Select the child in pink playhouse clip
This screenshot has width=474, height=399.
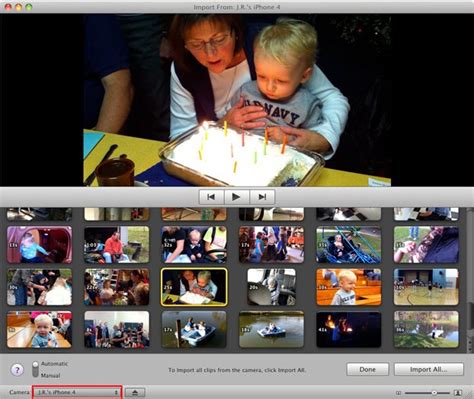pyautogui.click(x=39, y=245)
